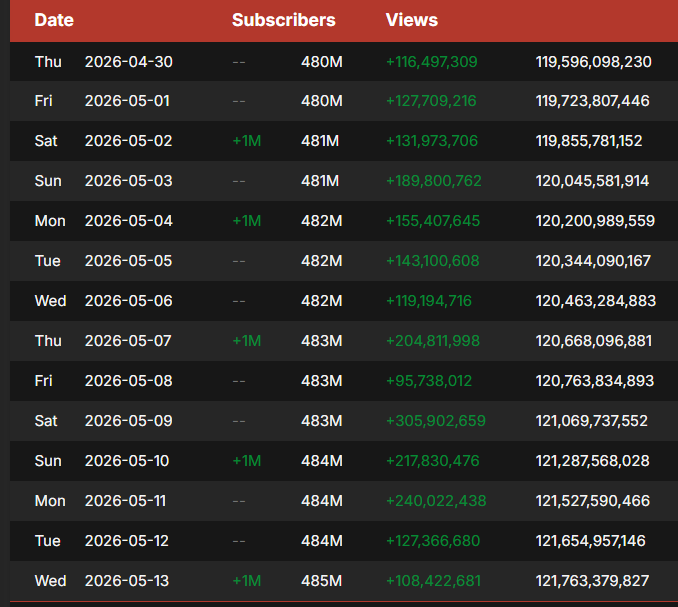Select date 2026-05-10
The width and height of the screenshot is (678, 607).
[127, 461]
